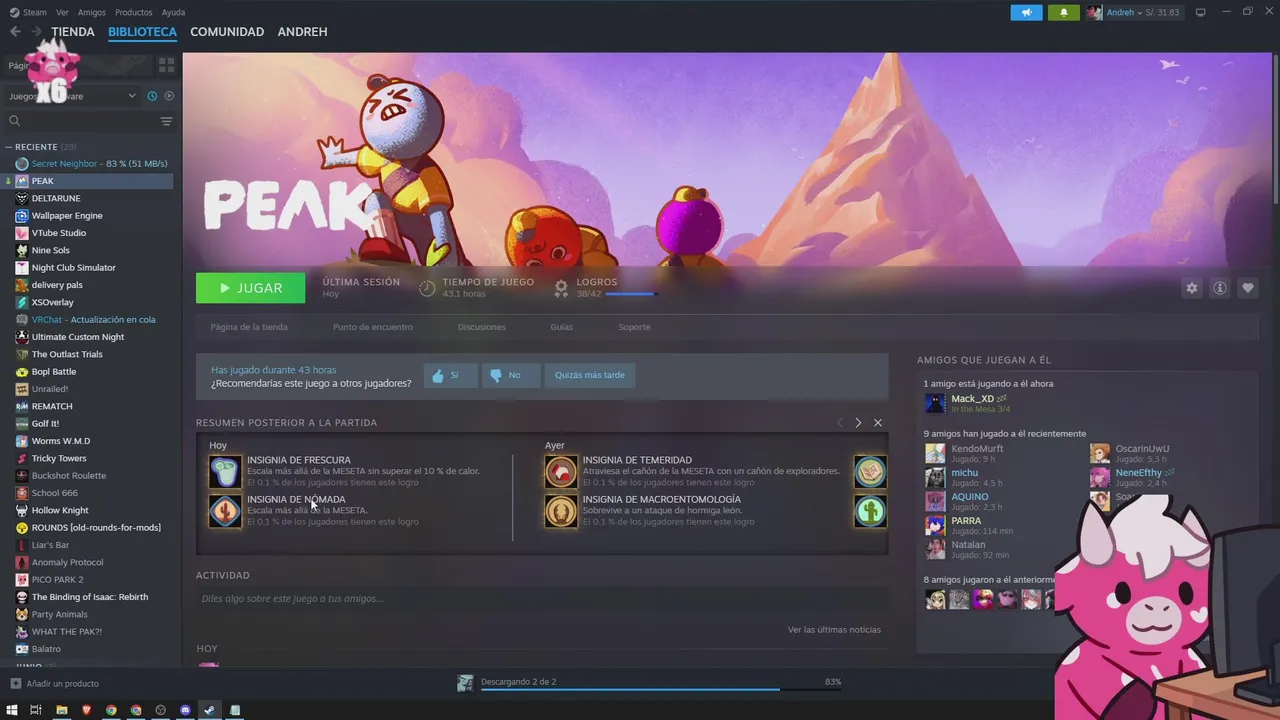Image resolution: width=1280 pixels, height=720 pixels.
Task: Open Página de la tienda tab
Action: [x=249, y=327]
